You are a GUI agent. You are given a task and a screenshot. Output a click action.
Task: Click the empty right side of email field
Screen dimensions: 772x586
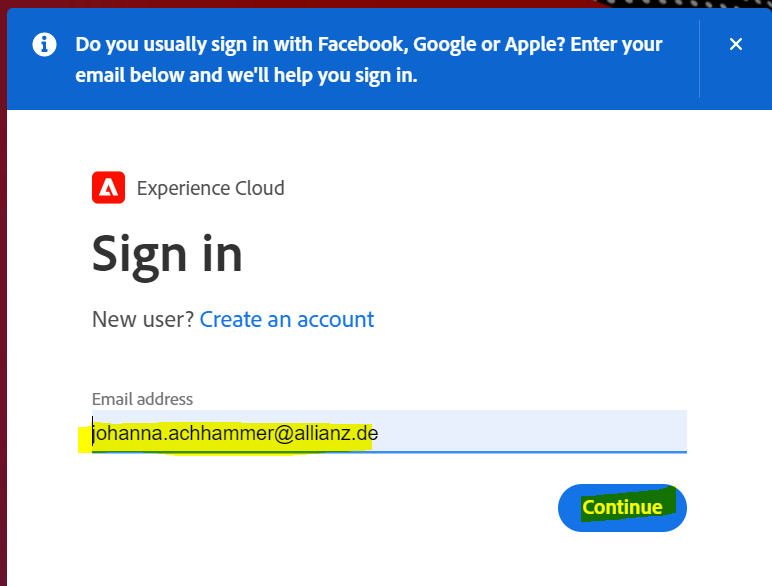(x=532, y=431)
